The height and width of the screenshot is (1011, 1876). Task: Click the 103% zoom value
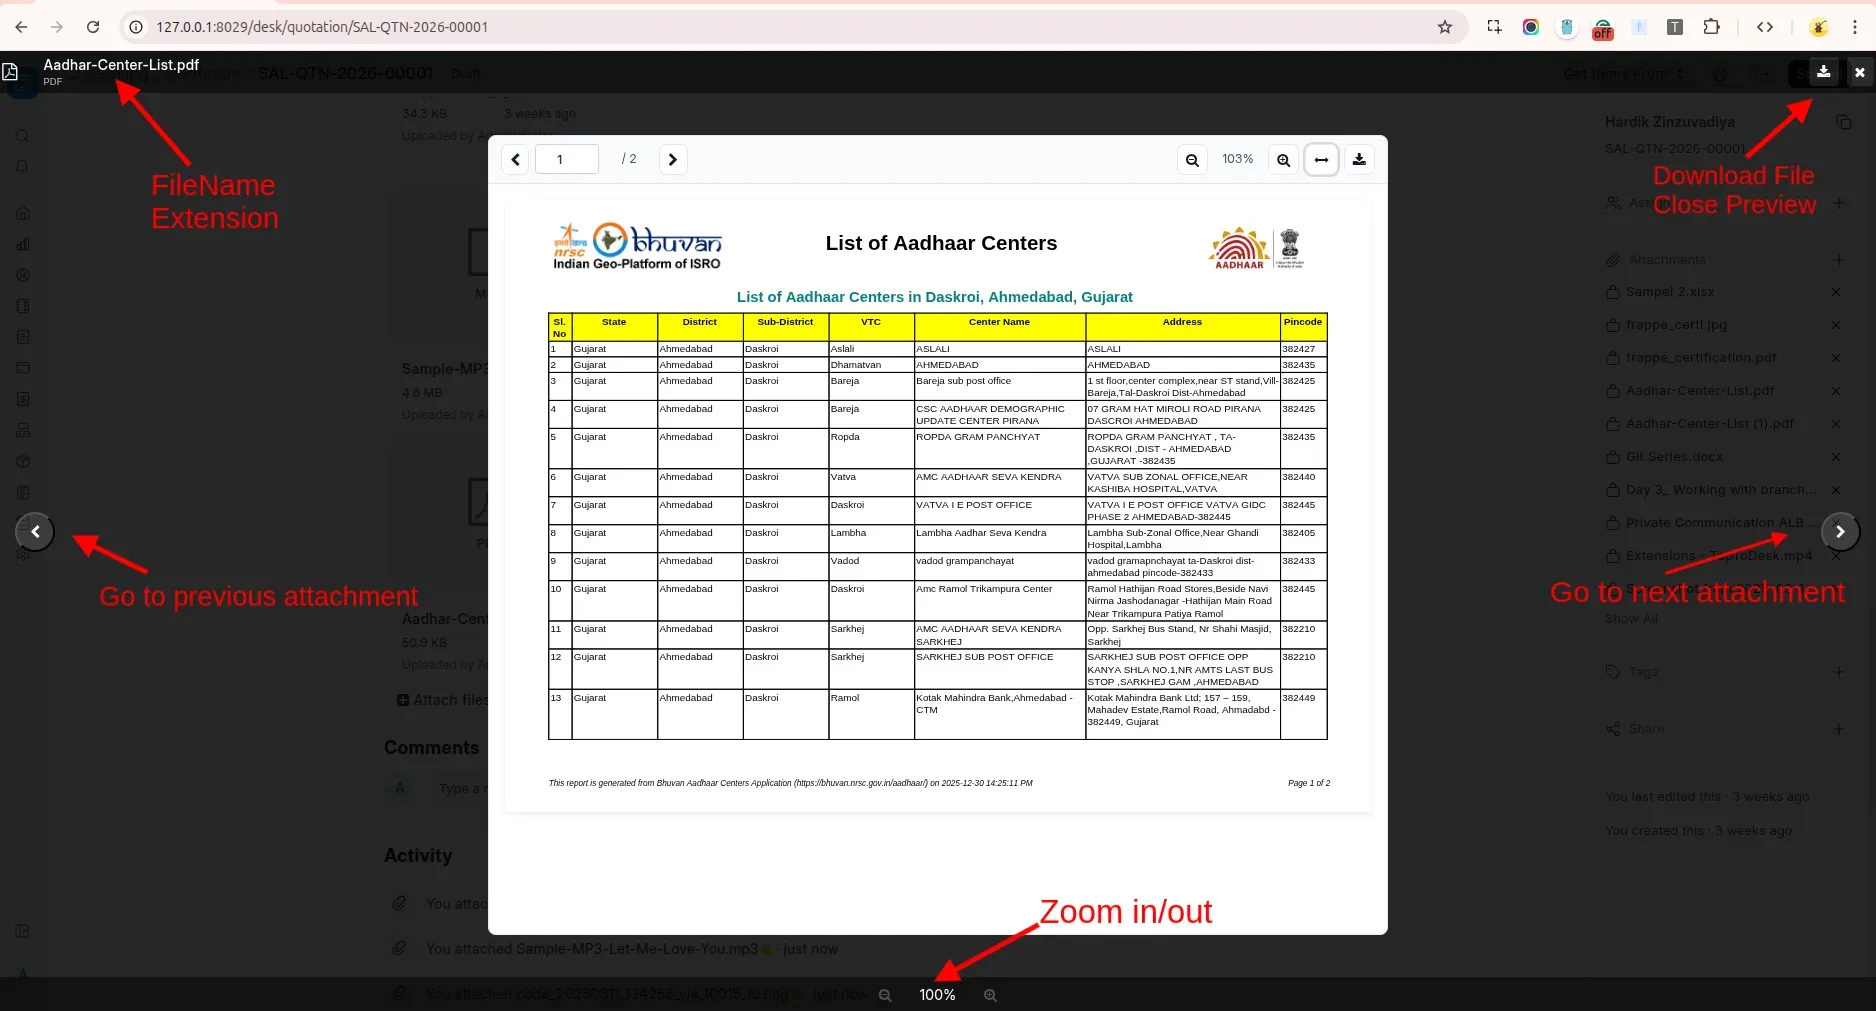[x=1237, y=159]
